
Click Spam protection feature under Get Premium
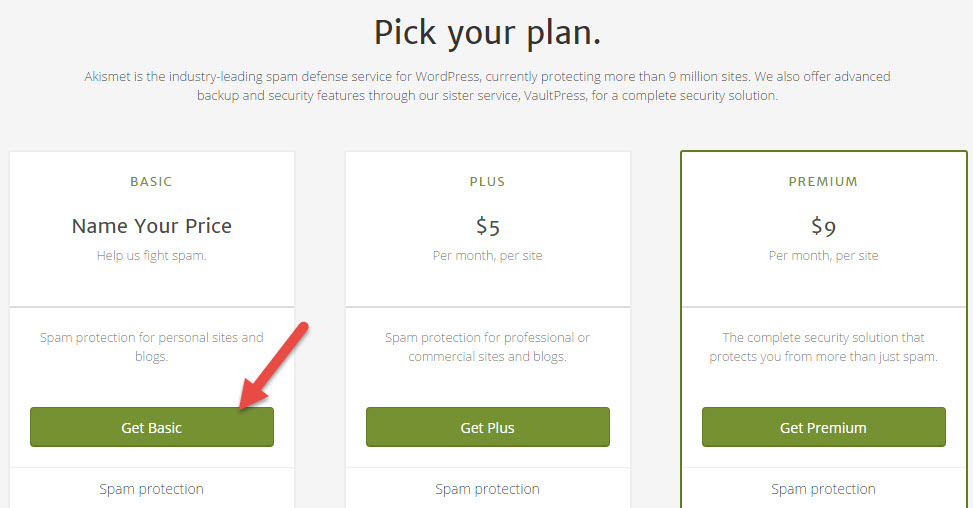tap(823, 489)
